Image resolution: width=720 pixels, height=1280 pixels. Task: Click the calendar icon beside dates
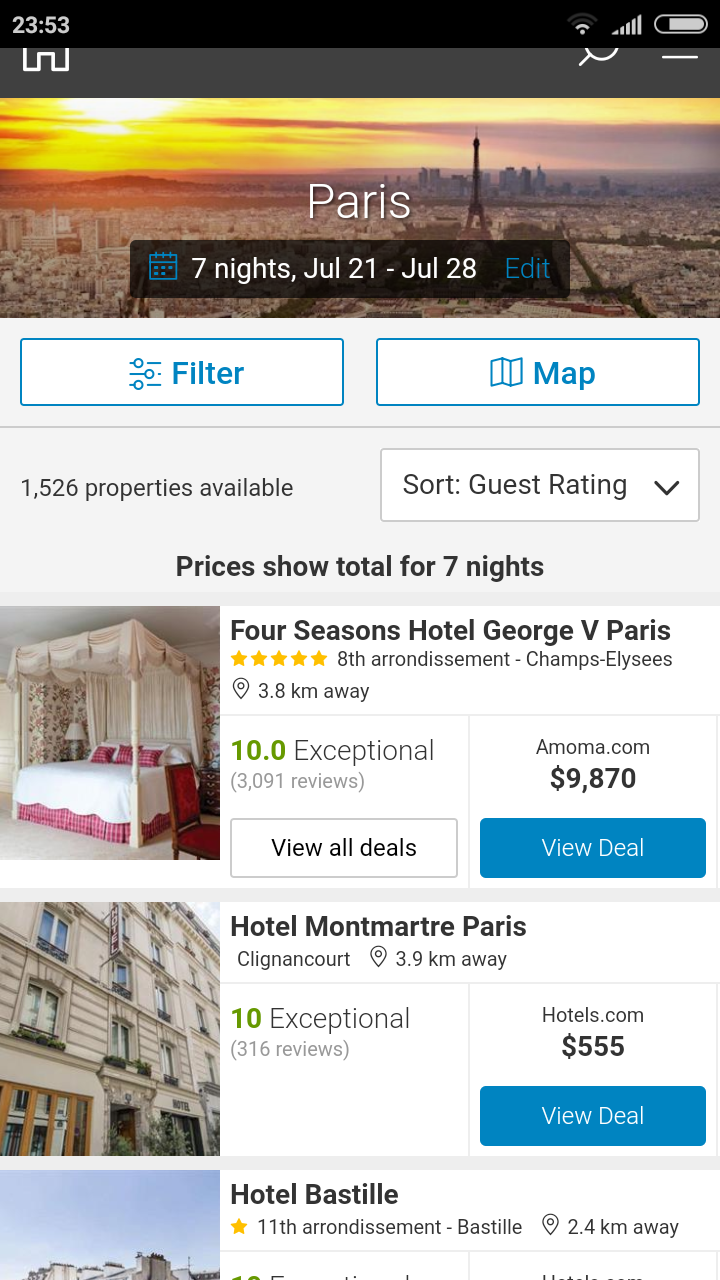click(163, 267)
